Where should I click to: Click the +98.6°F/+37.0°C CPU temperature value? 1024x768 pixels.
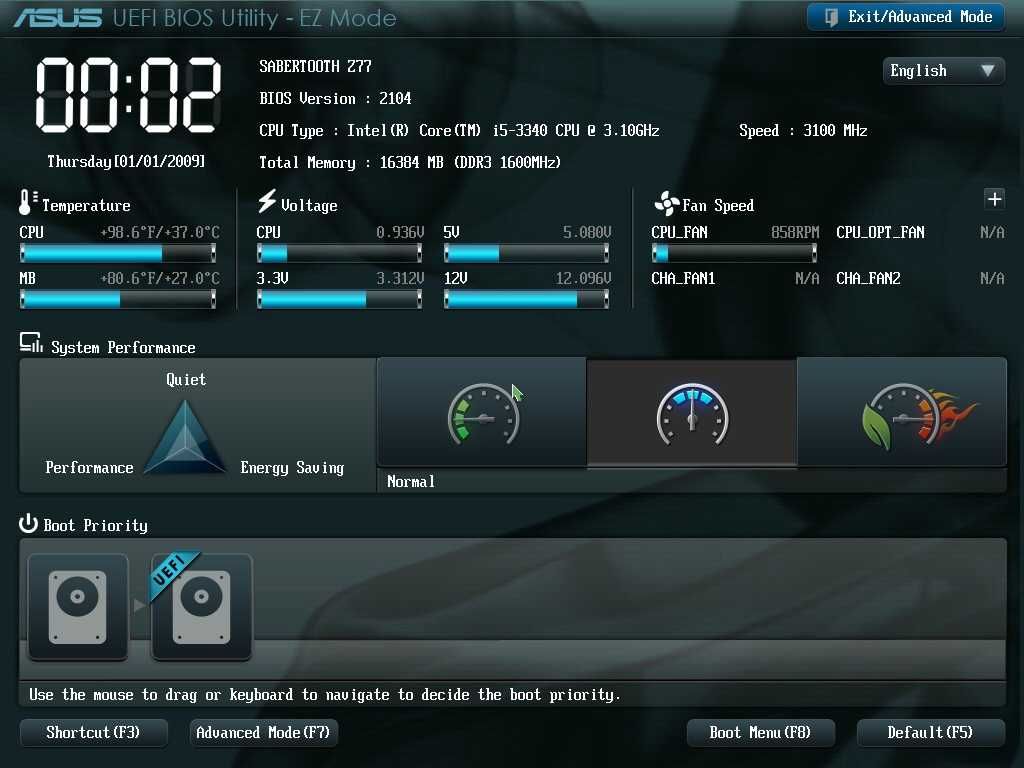[160, 232]
